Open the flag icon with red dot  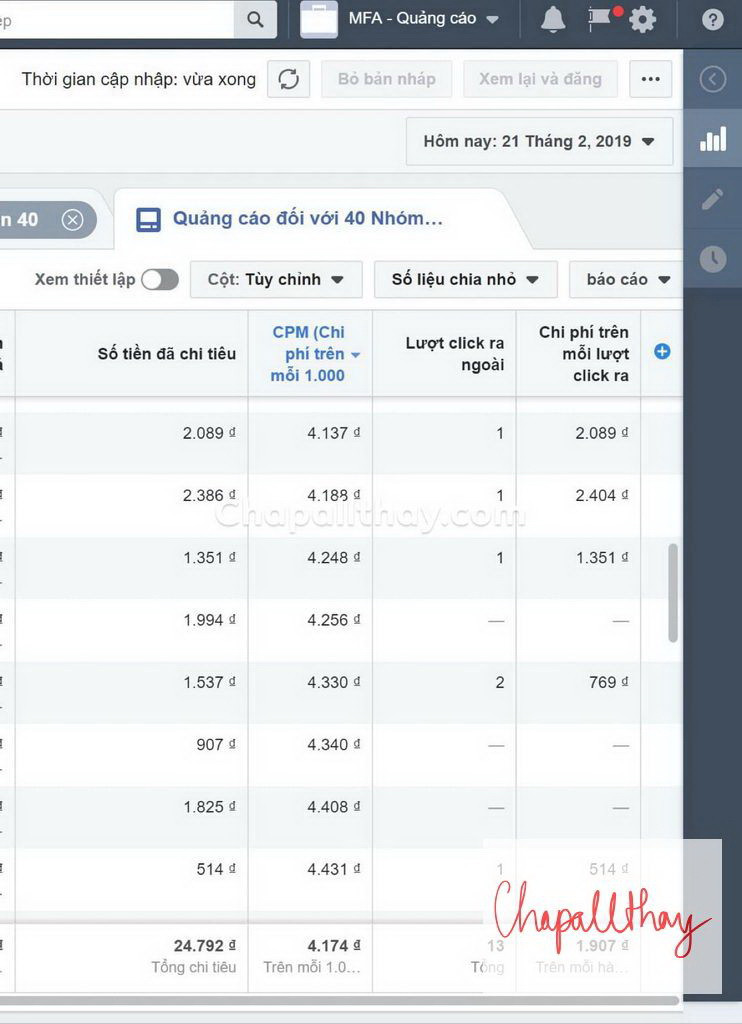tap(604, 18)
